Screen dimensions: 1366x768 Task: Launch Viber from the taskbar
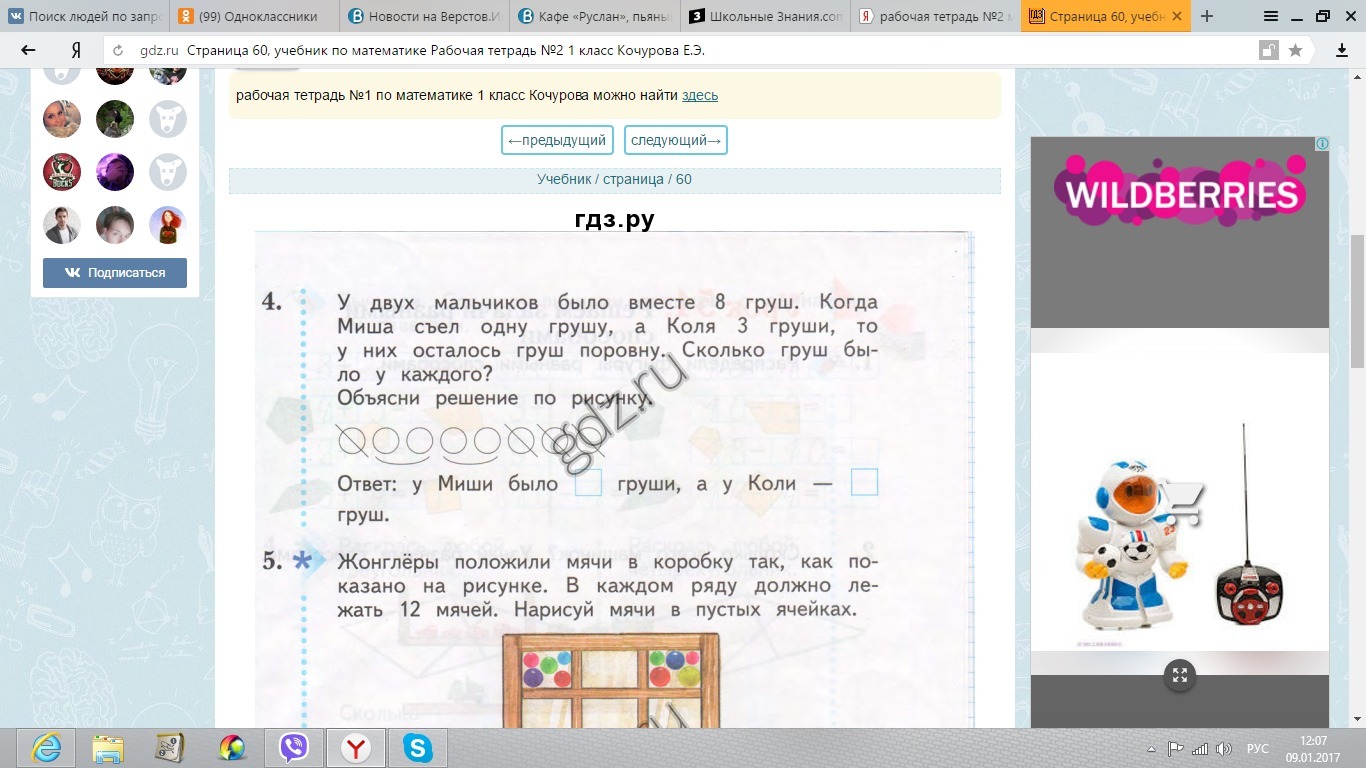click(x=294, y=747)
